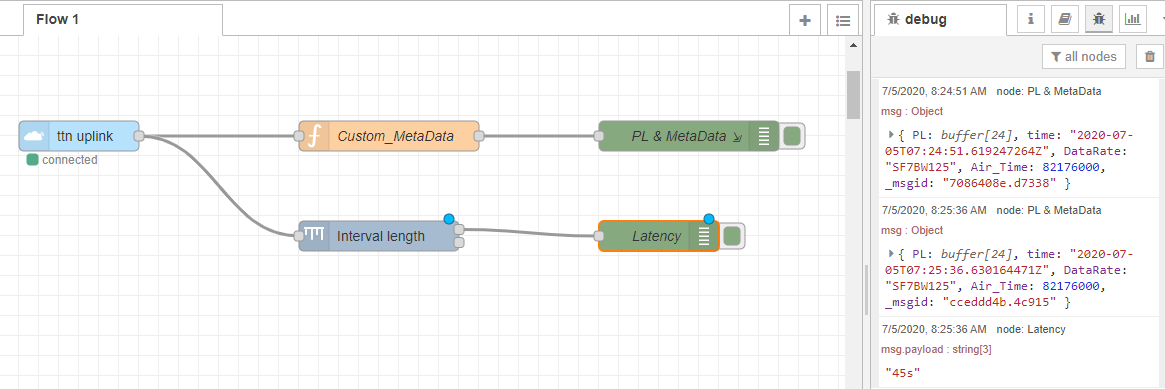The height and width of the screenshot is (389, 1165).
Task: Toggle the Latency debug node output button
Action: click(732, 236)
